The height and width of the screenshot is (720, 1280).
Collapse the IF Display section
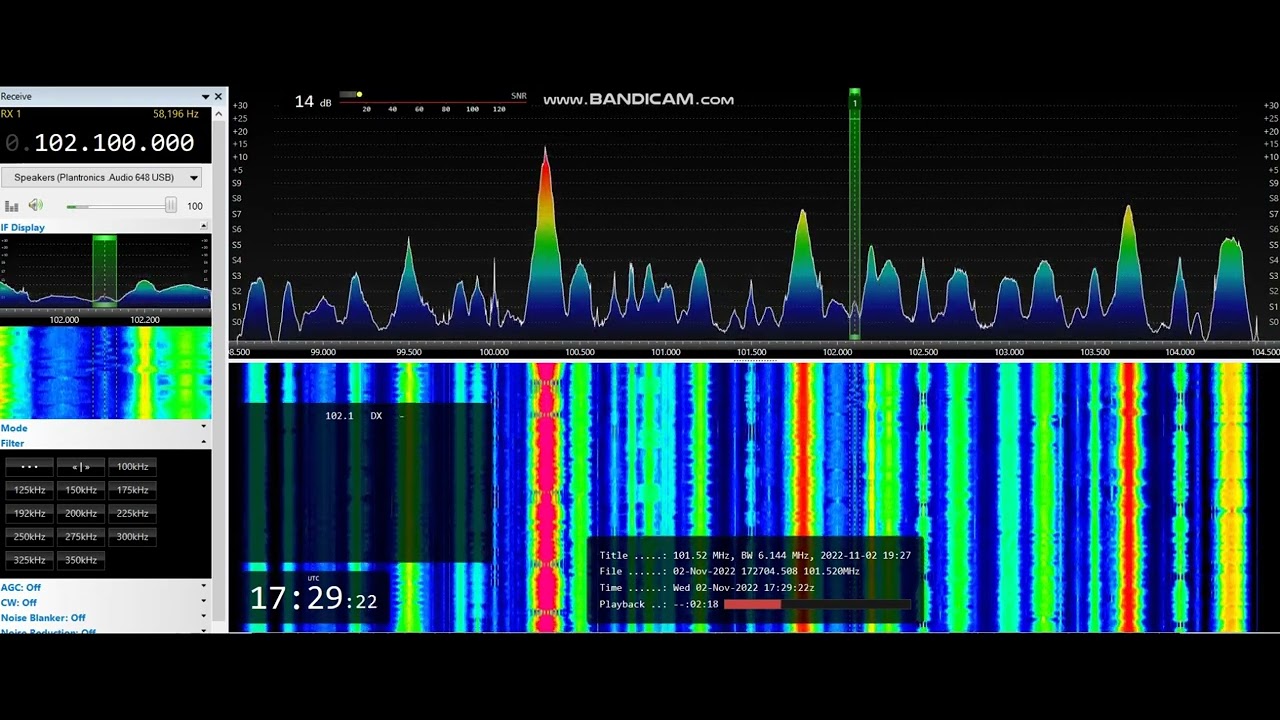click(x=204, y=227)
